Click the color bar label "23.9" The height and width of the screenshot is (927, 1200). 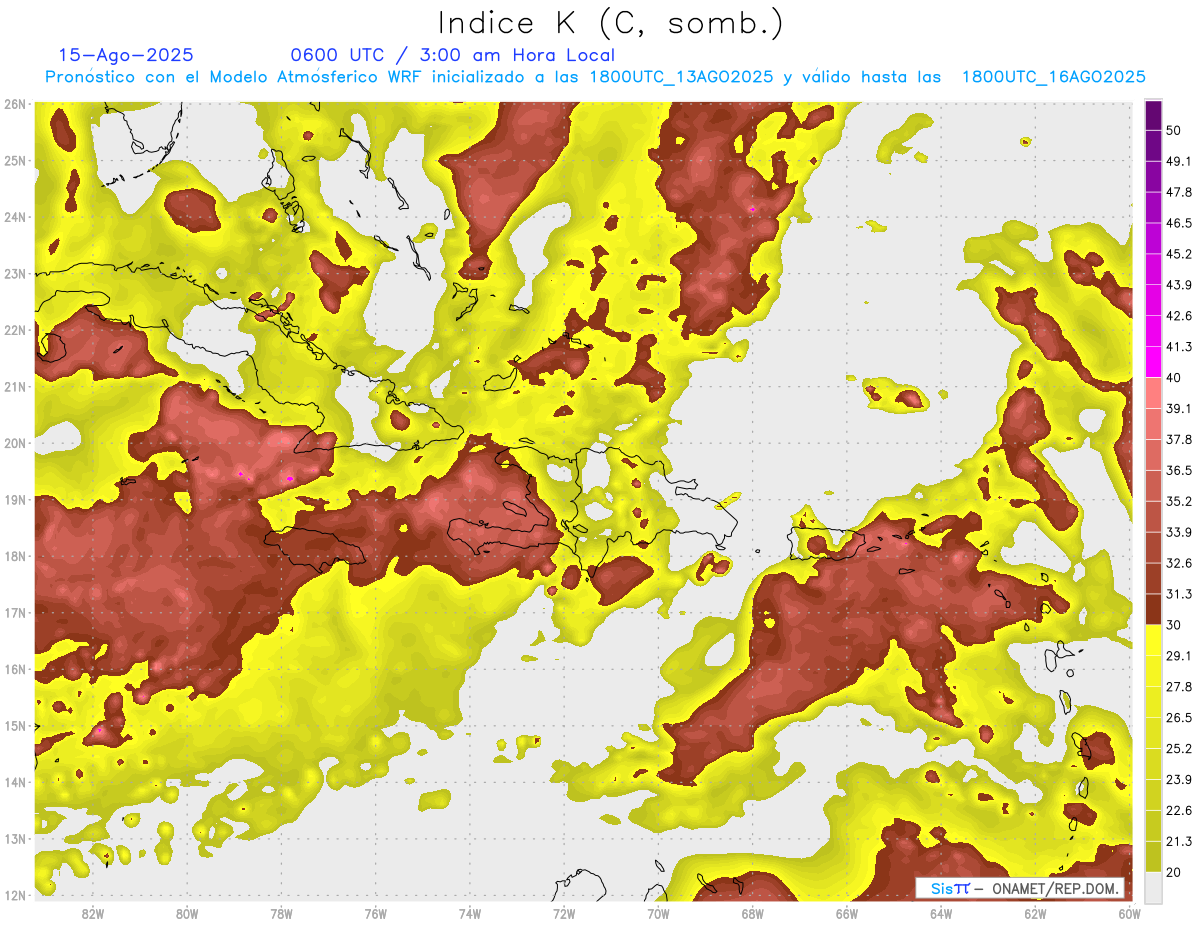[1179, 779]
